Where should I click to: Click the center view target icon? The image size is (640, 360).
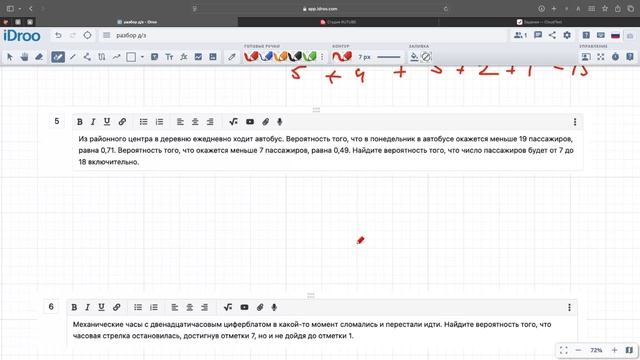click(87, 36)
